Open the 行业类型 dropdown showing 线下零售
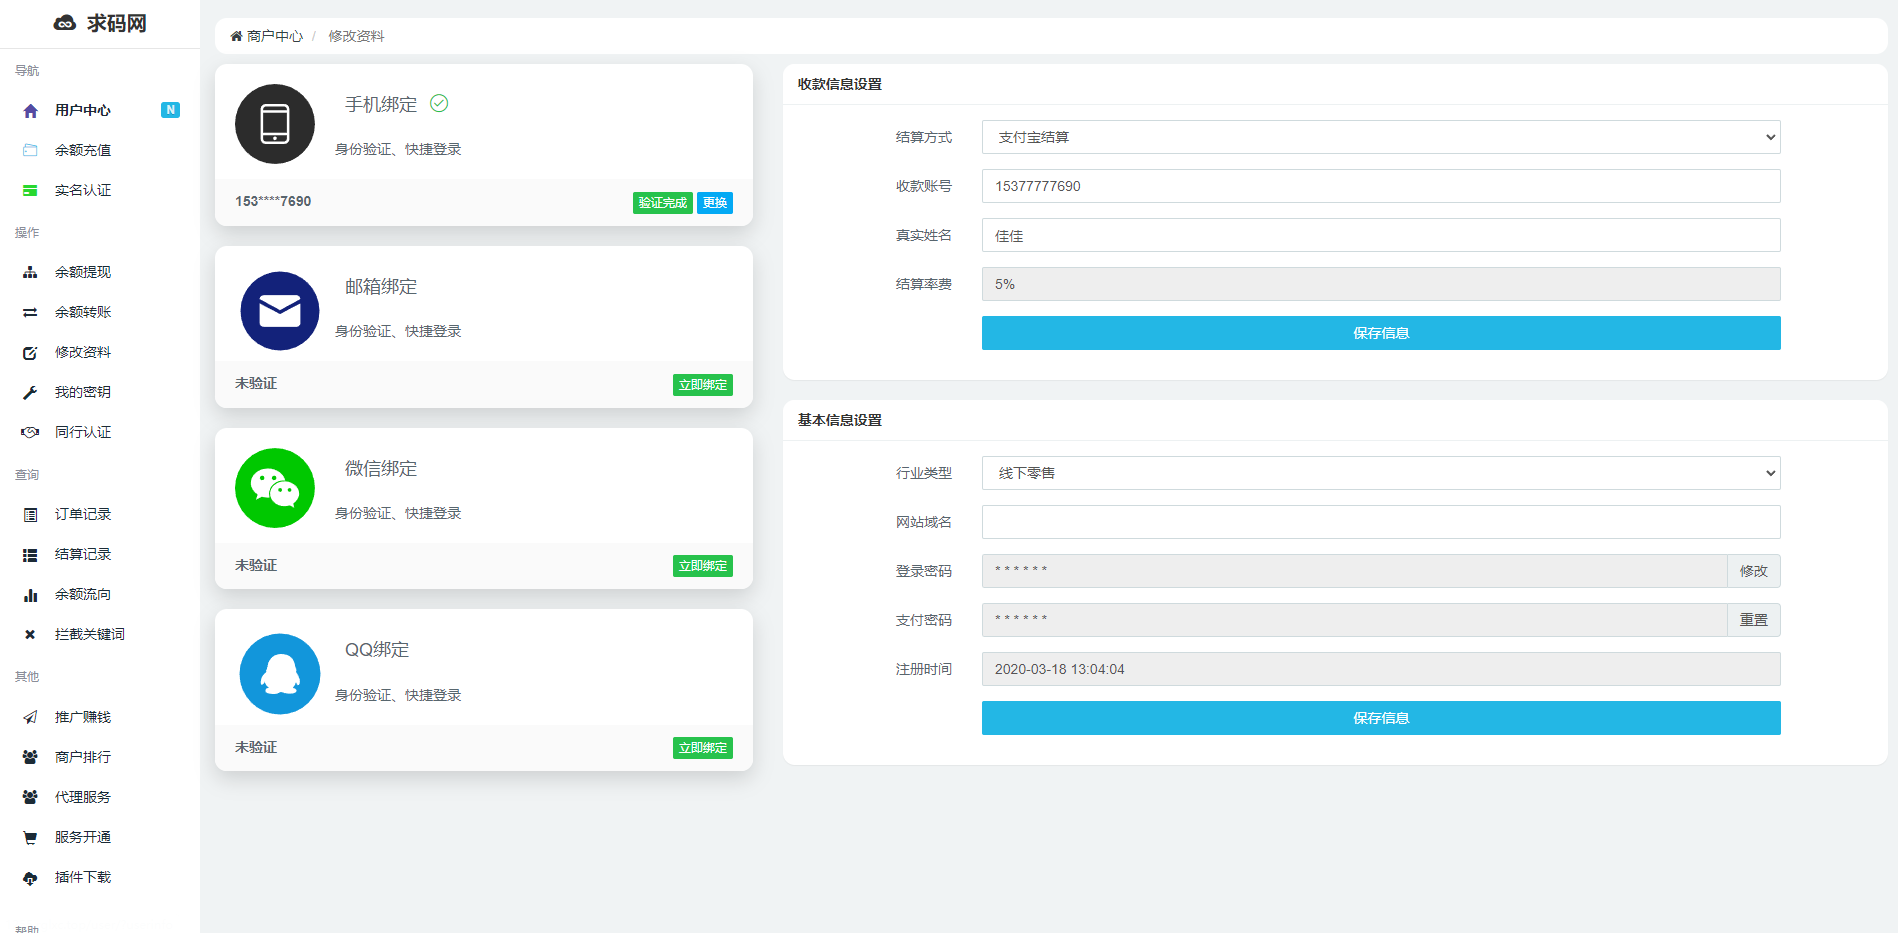 [1381, 473]
